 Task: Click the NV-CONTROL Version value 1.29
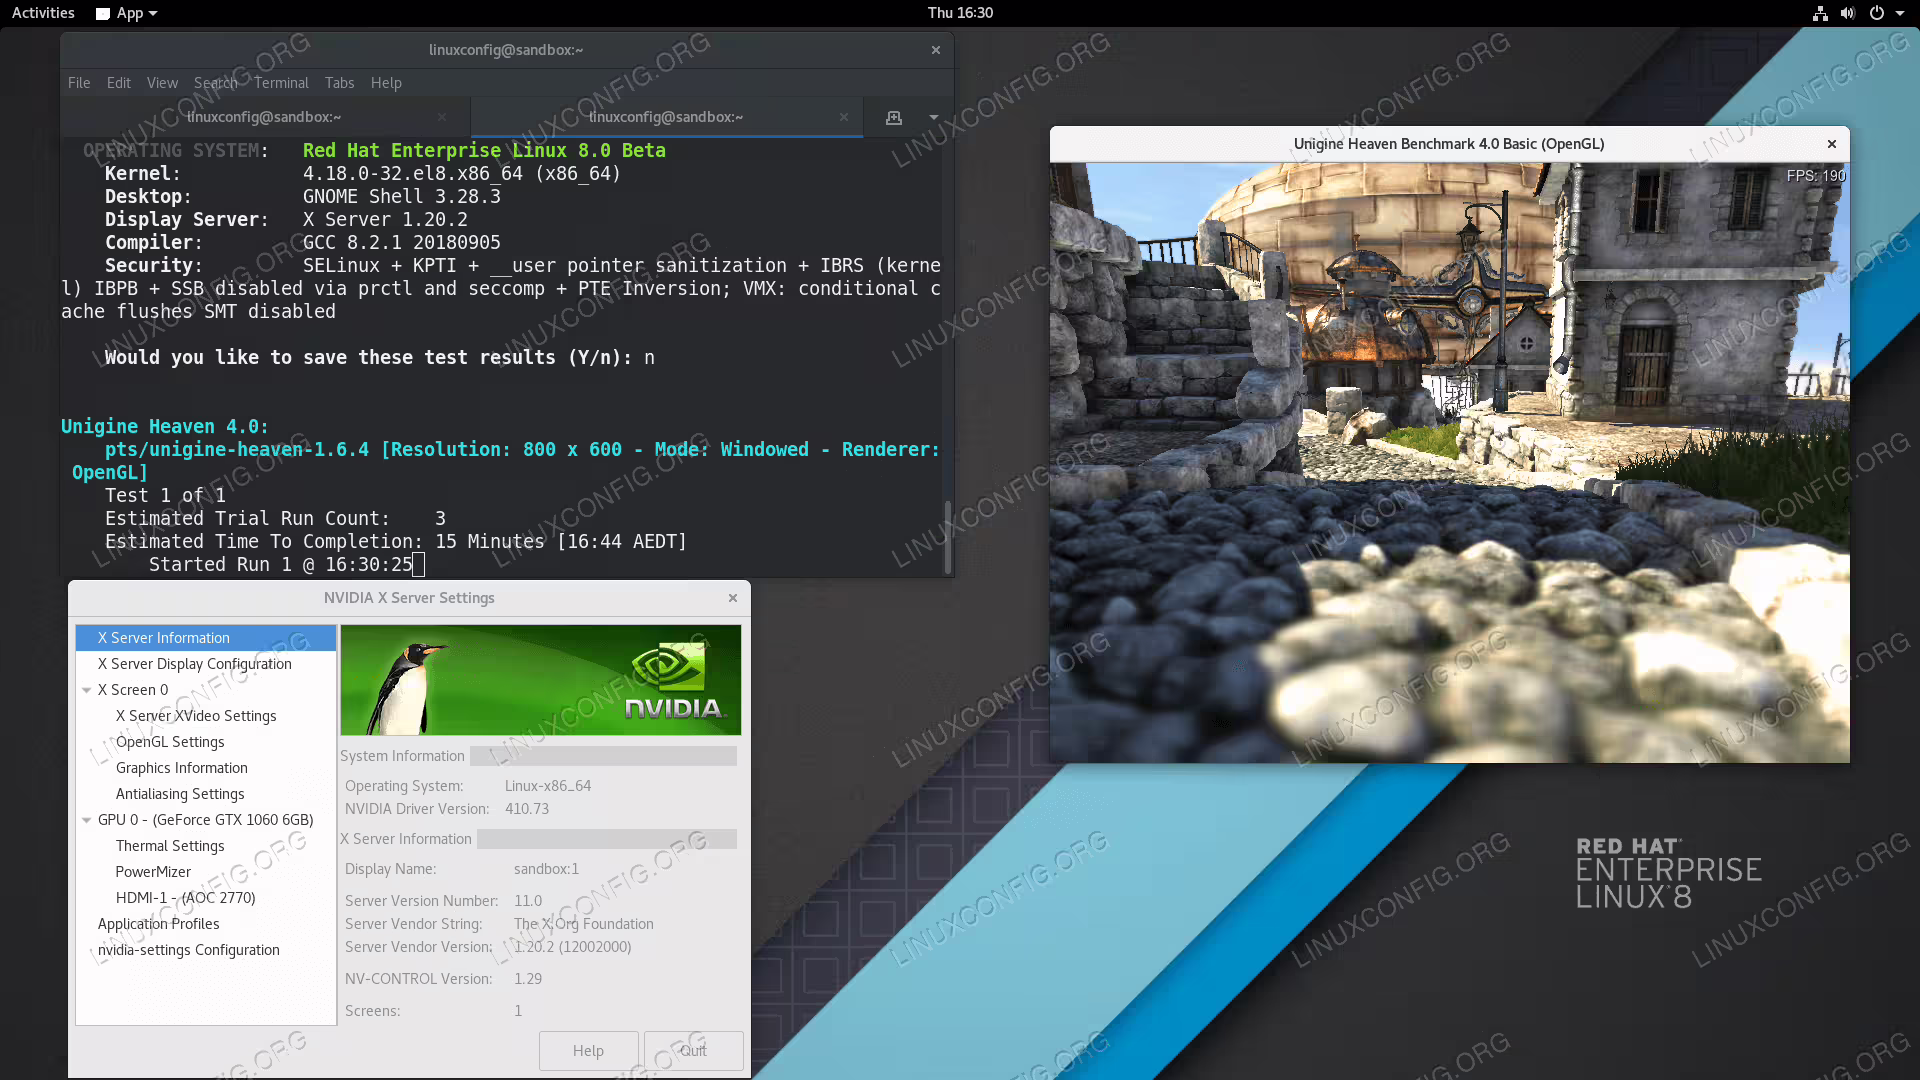click(x=528, y=979)
